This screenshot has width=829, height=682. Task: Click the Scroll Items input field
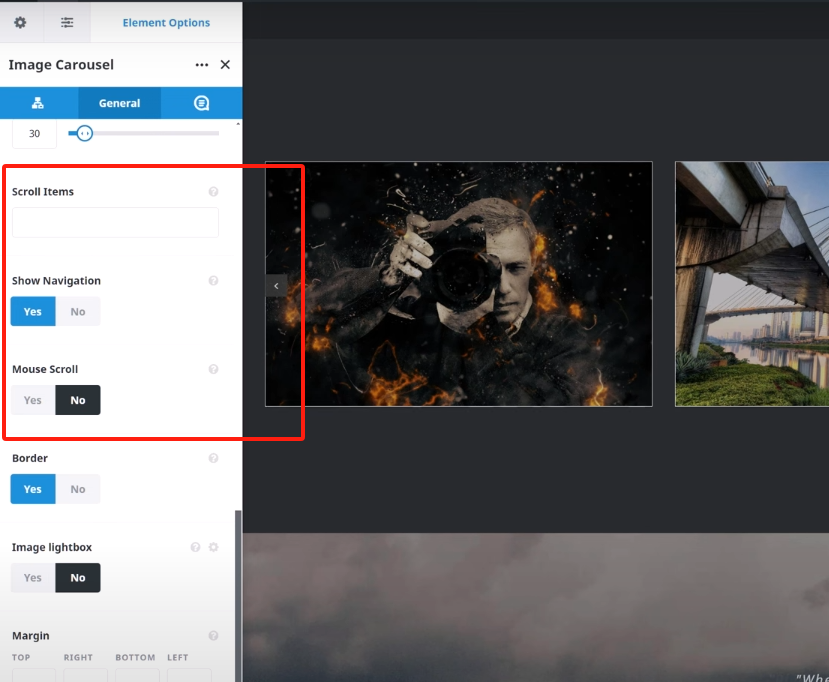point(115,223)
